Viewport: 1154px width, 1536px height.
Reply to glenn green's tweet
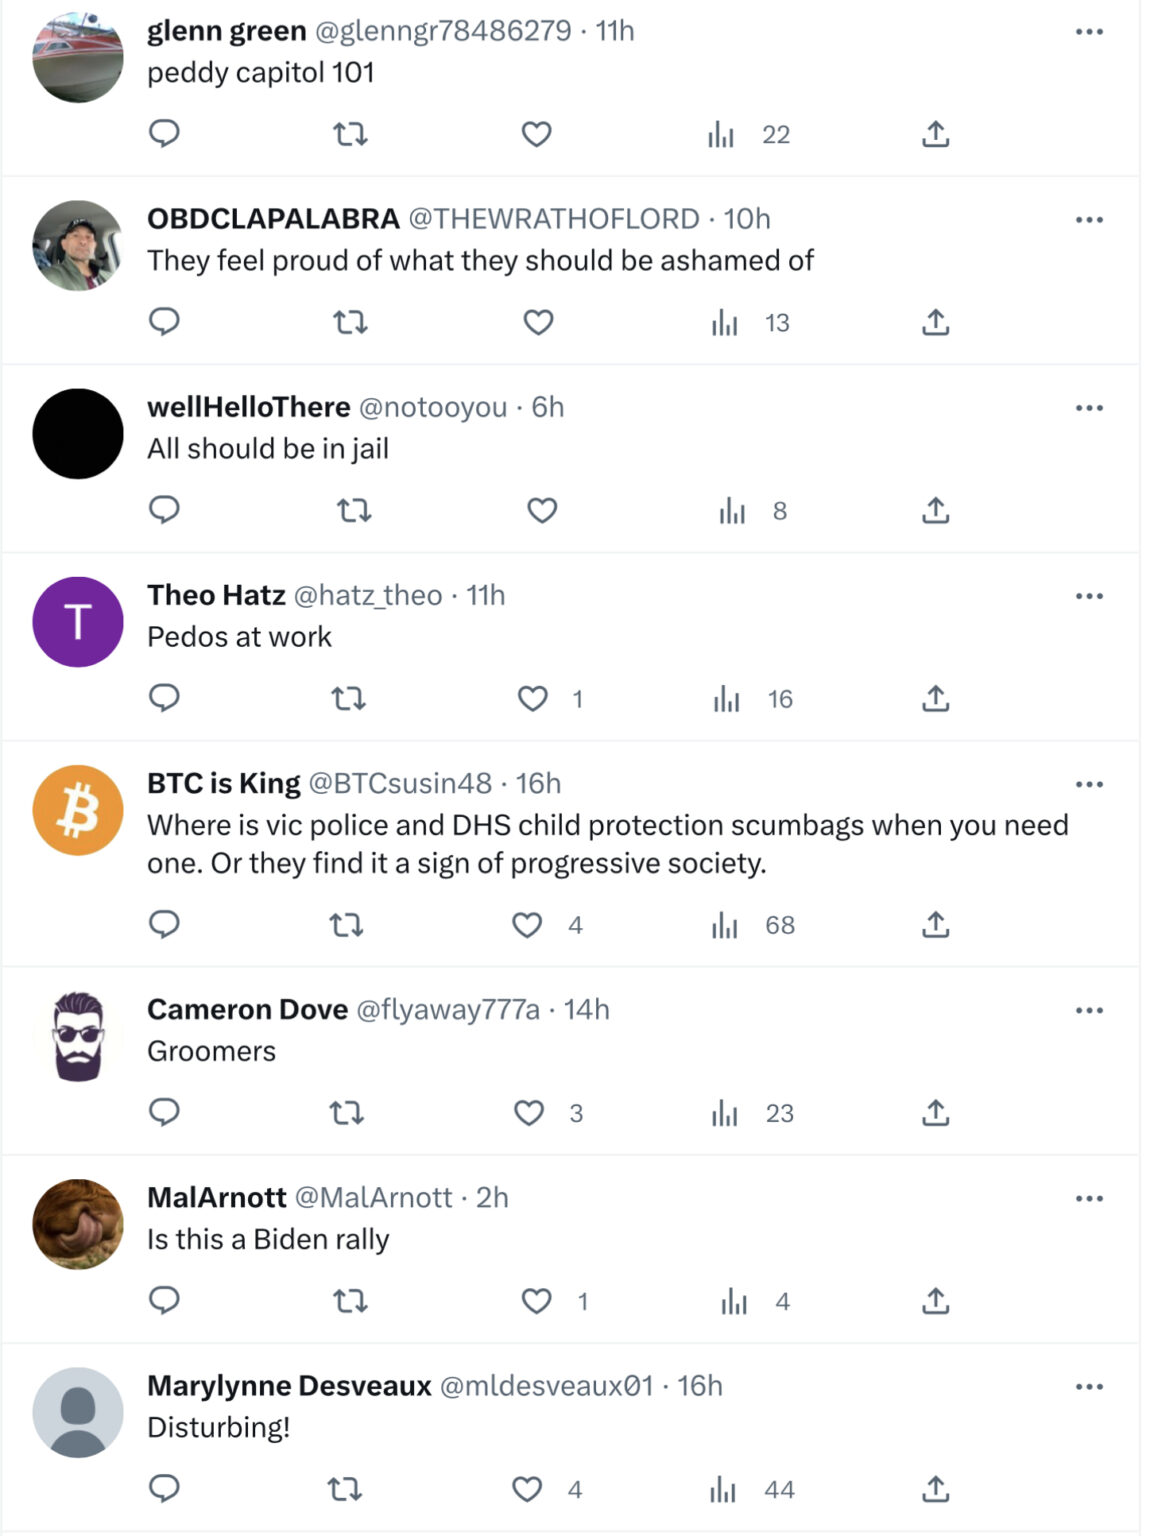164,133
